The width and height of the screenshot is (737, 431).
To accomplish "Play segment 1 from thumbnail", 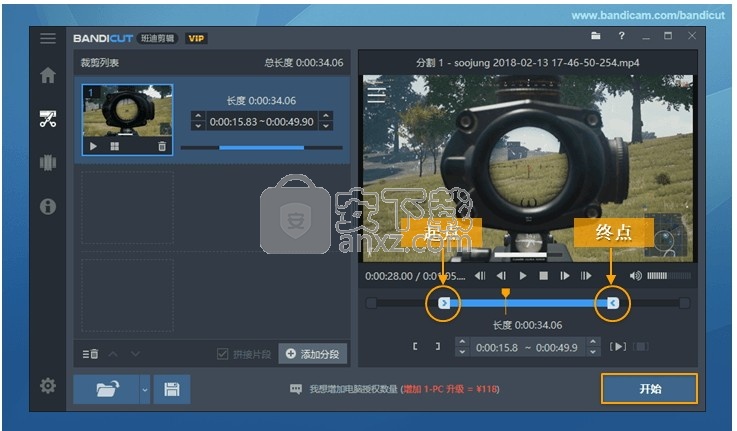I will click(x=93, y=147).
